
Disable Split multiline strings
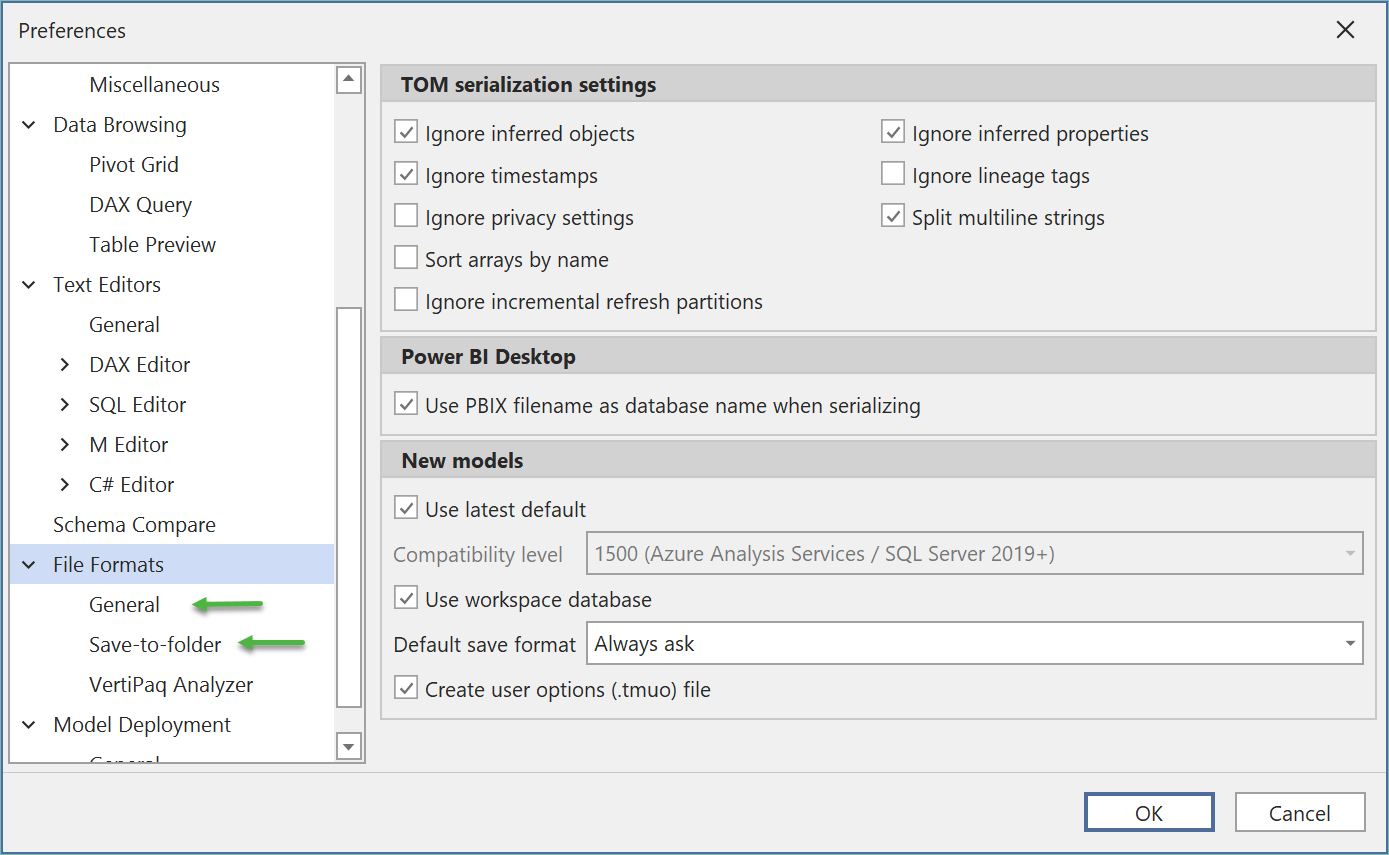(892, 215)
